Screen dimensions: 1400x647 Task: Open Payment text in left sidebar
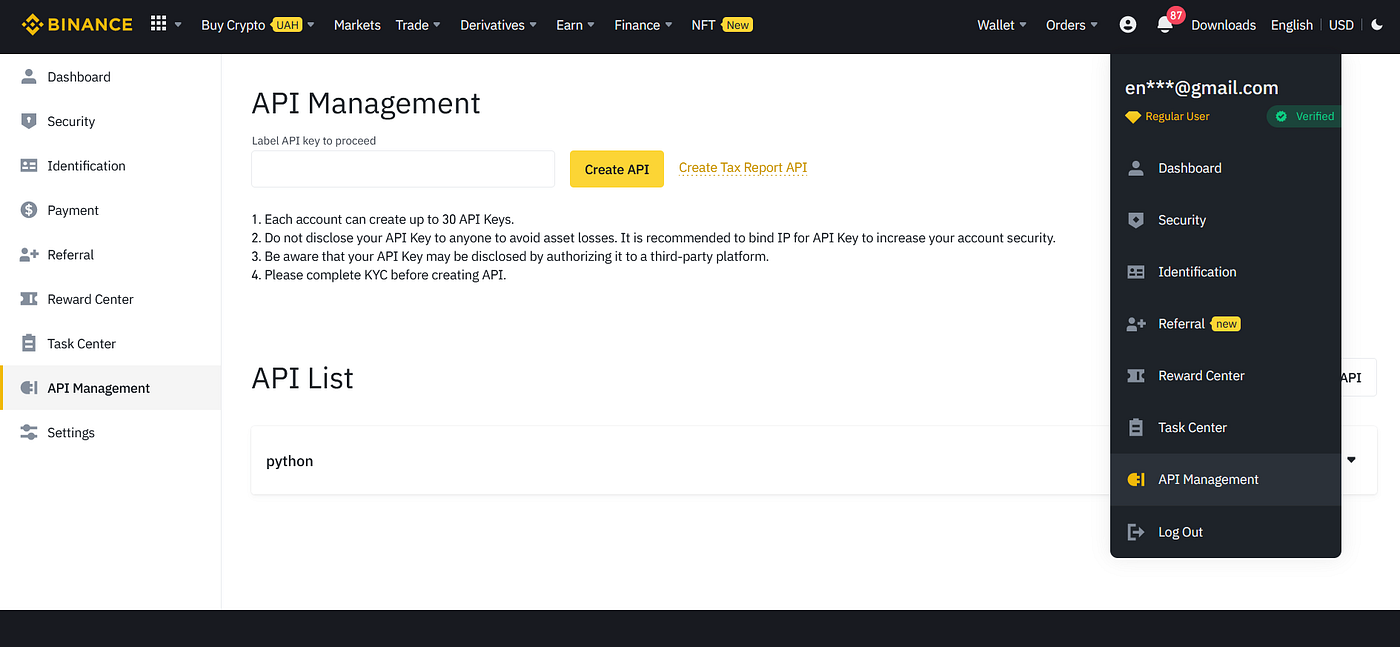click(73, 210)
